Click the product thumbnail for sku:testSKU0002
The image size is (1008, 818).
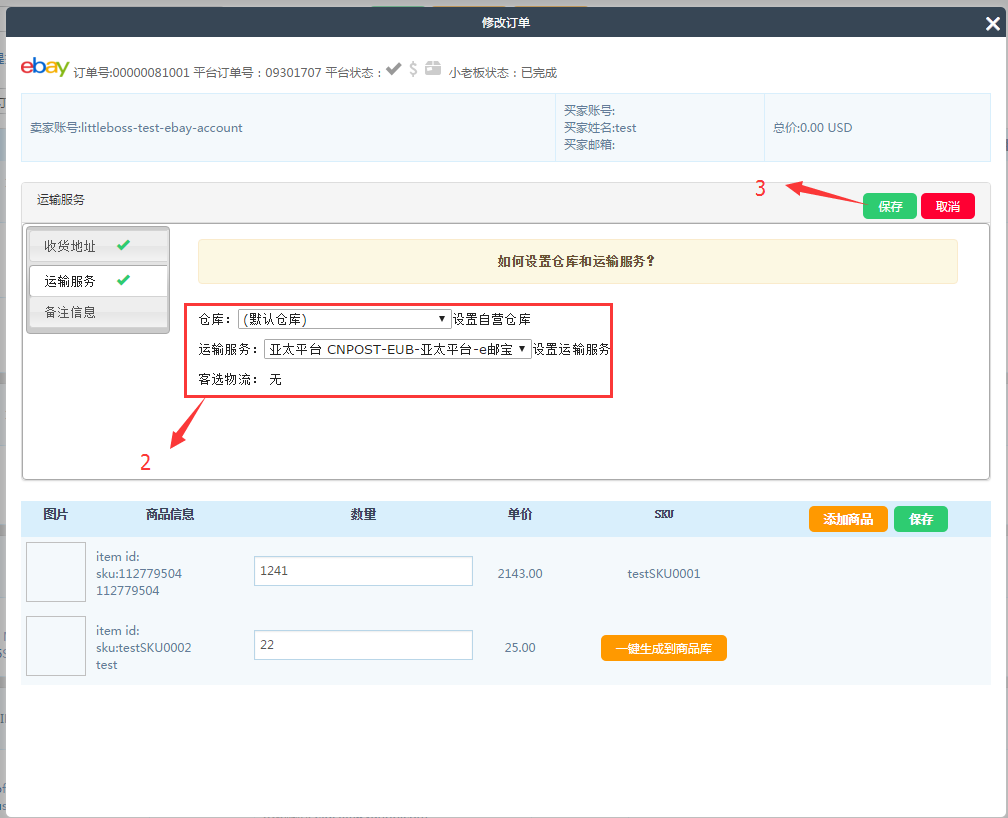(x=56, y=646)
